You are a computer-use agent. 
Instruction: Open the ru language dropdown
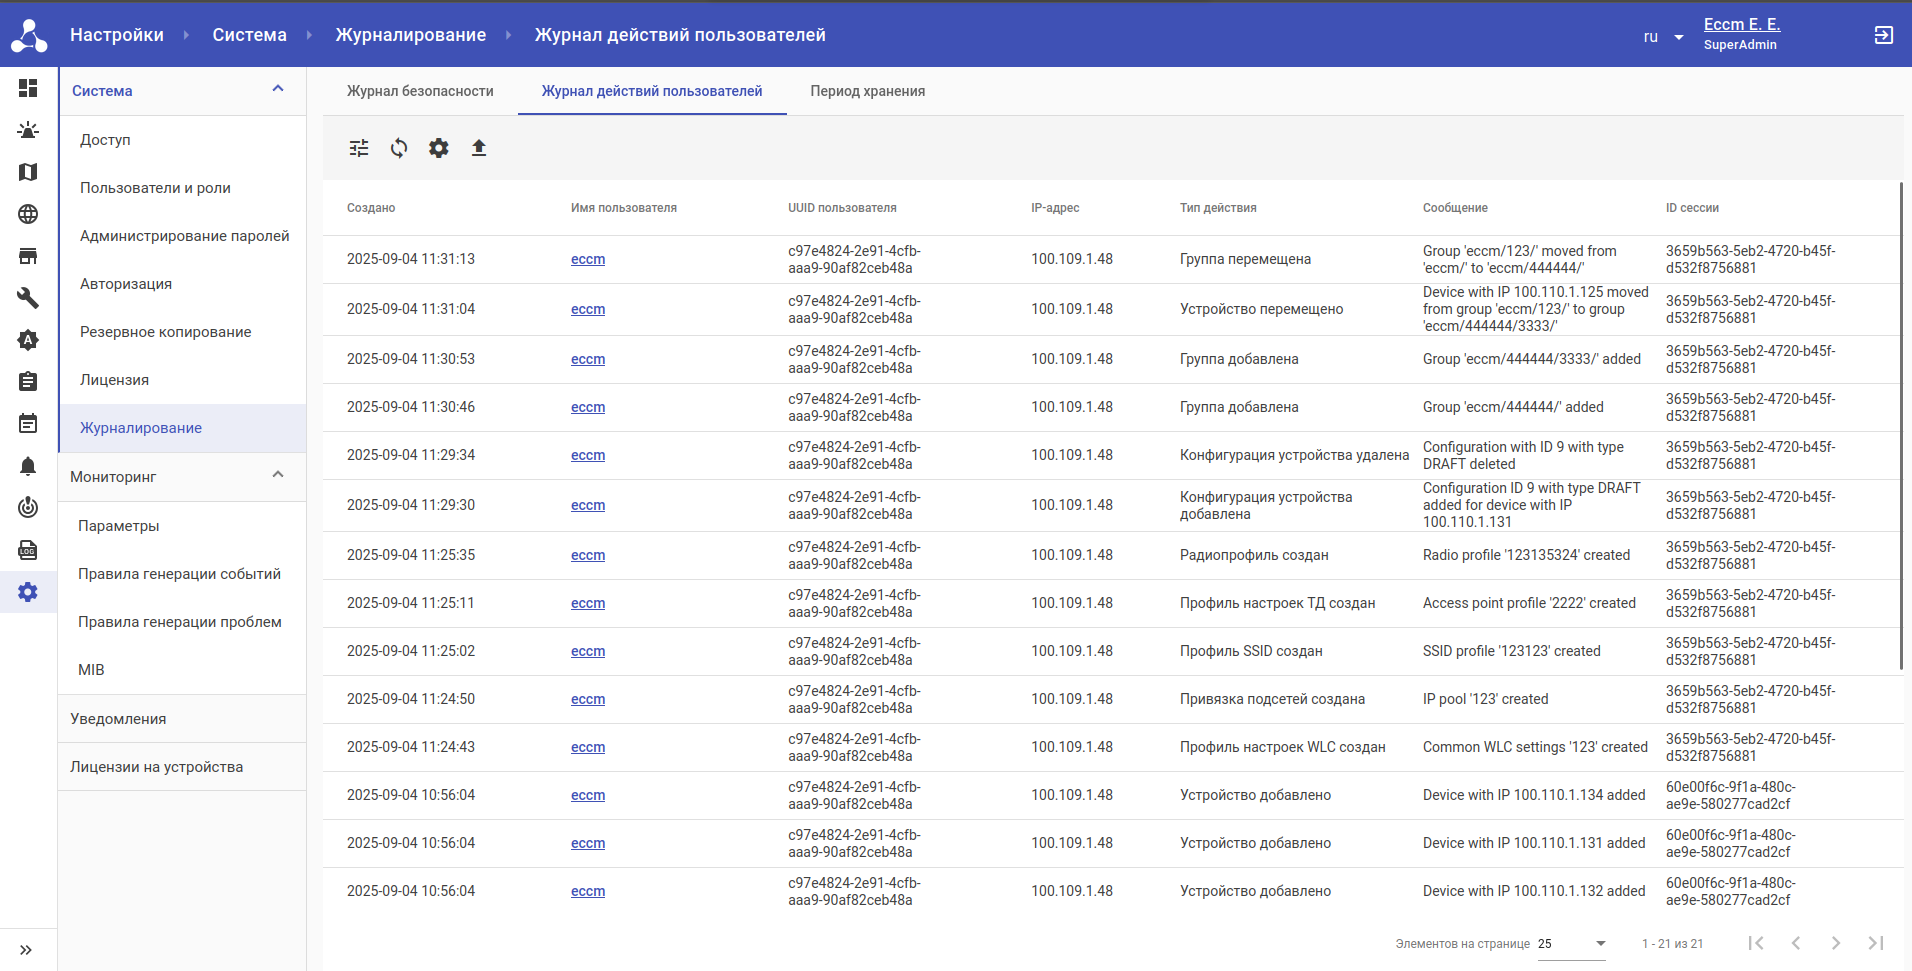coord(1663,37)
